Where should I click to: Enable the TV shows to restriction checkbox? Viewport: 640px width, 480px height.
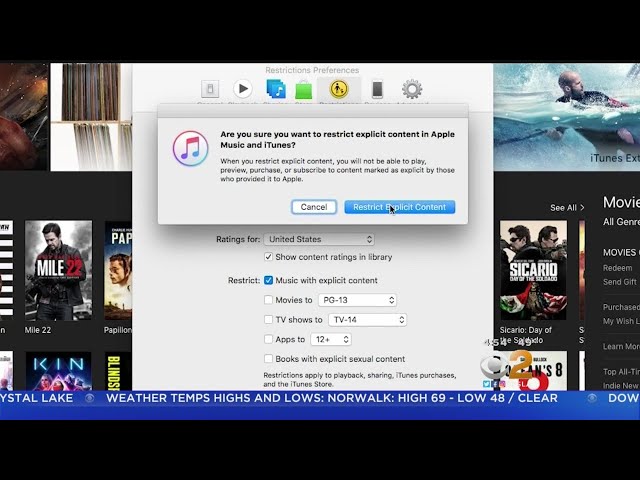268,320
